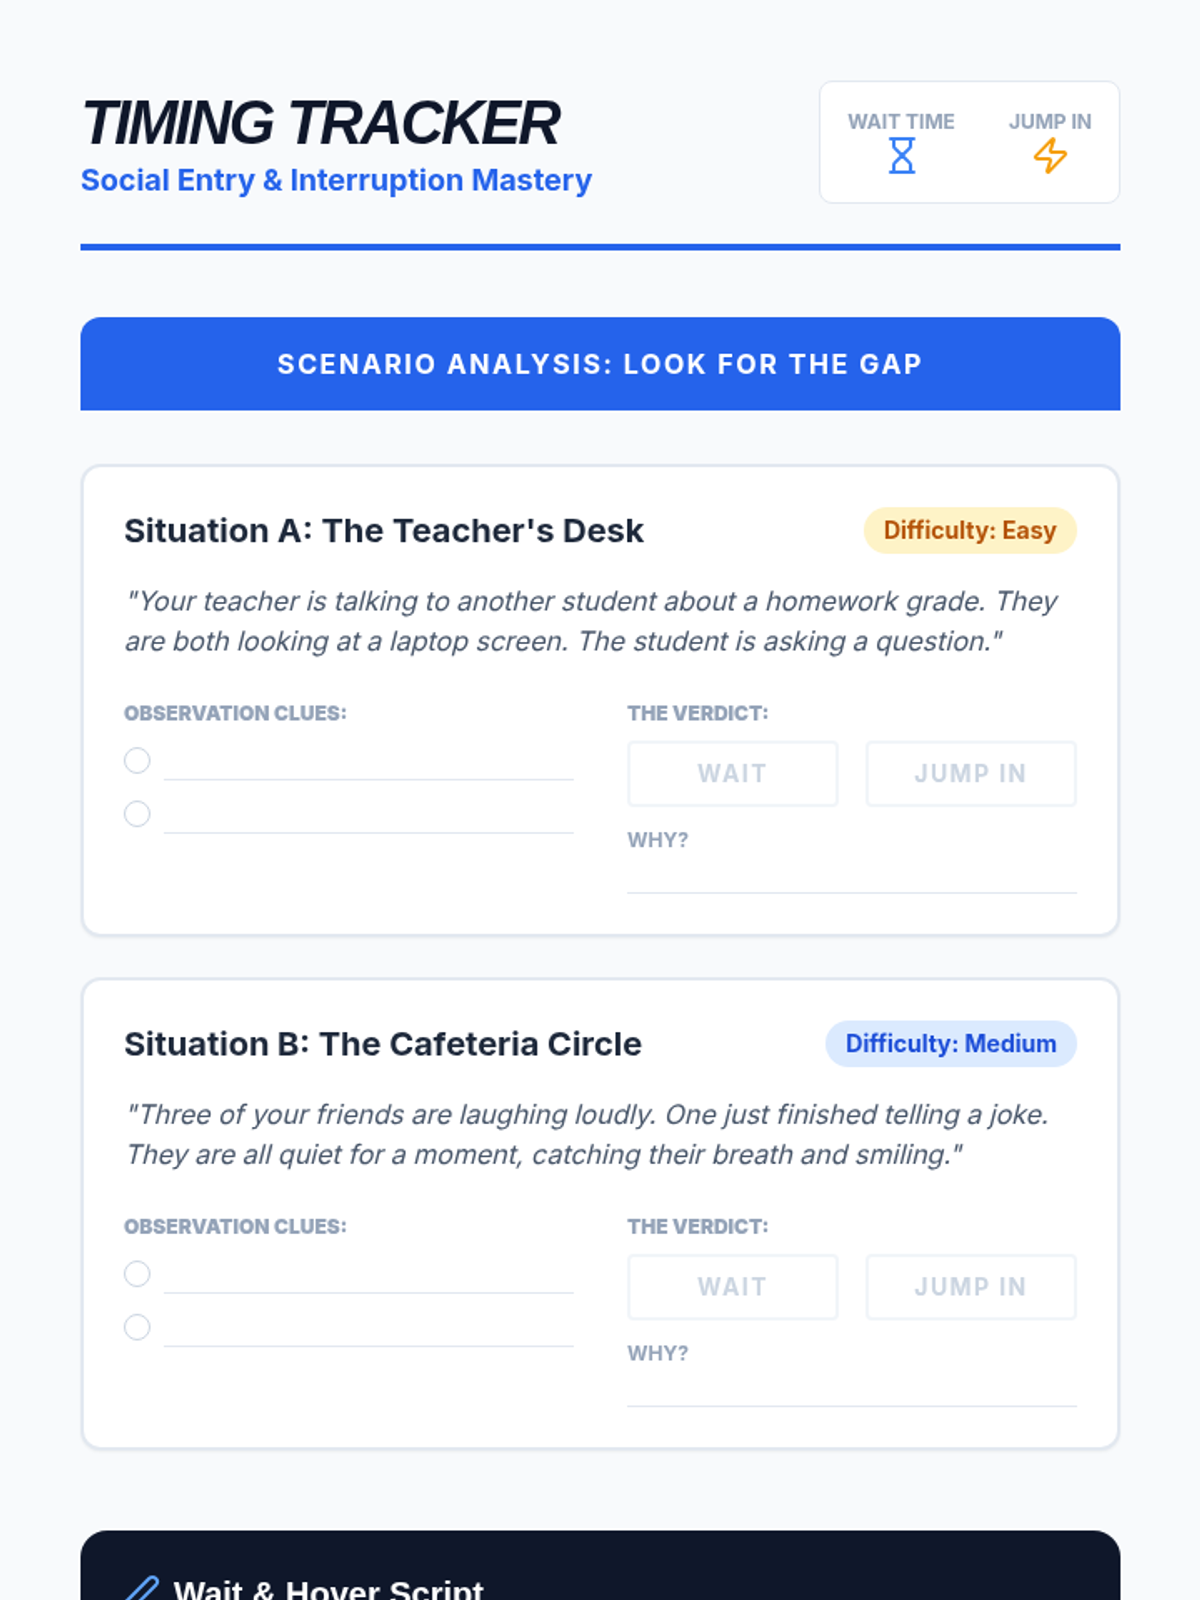1200x1600 pixels.
Task: Select second observation clue circle in Situation A
Action: [137, 814]
